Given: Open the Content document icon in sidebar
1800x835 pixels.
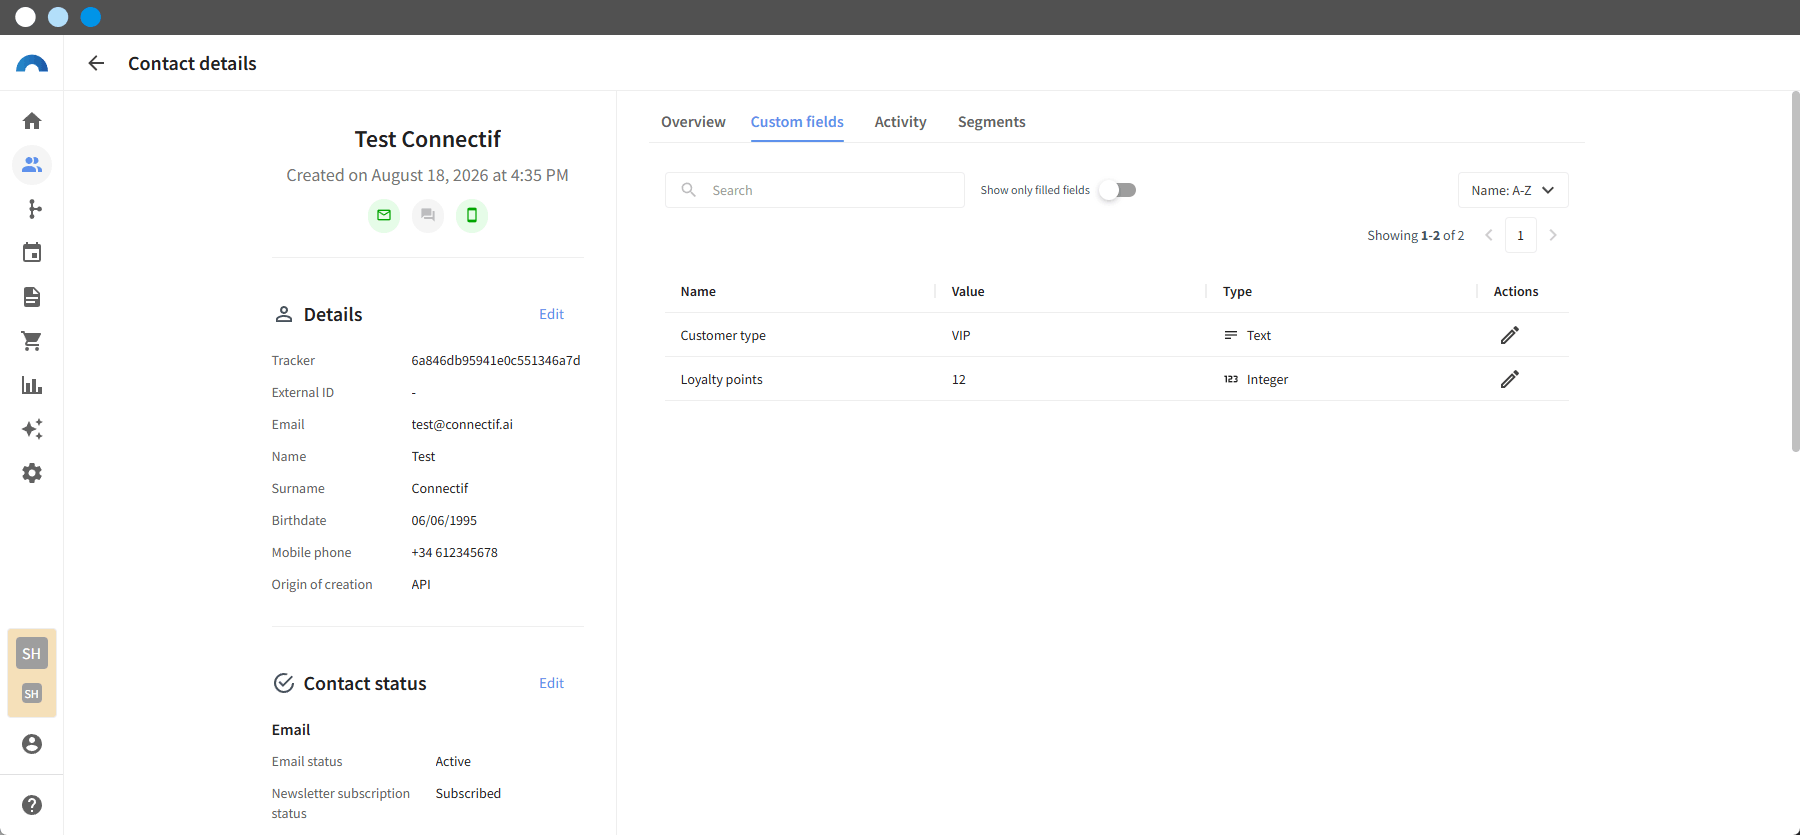Looking at the screenshot, I should coord(32,297).
